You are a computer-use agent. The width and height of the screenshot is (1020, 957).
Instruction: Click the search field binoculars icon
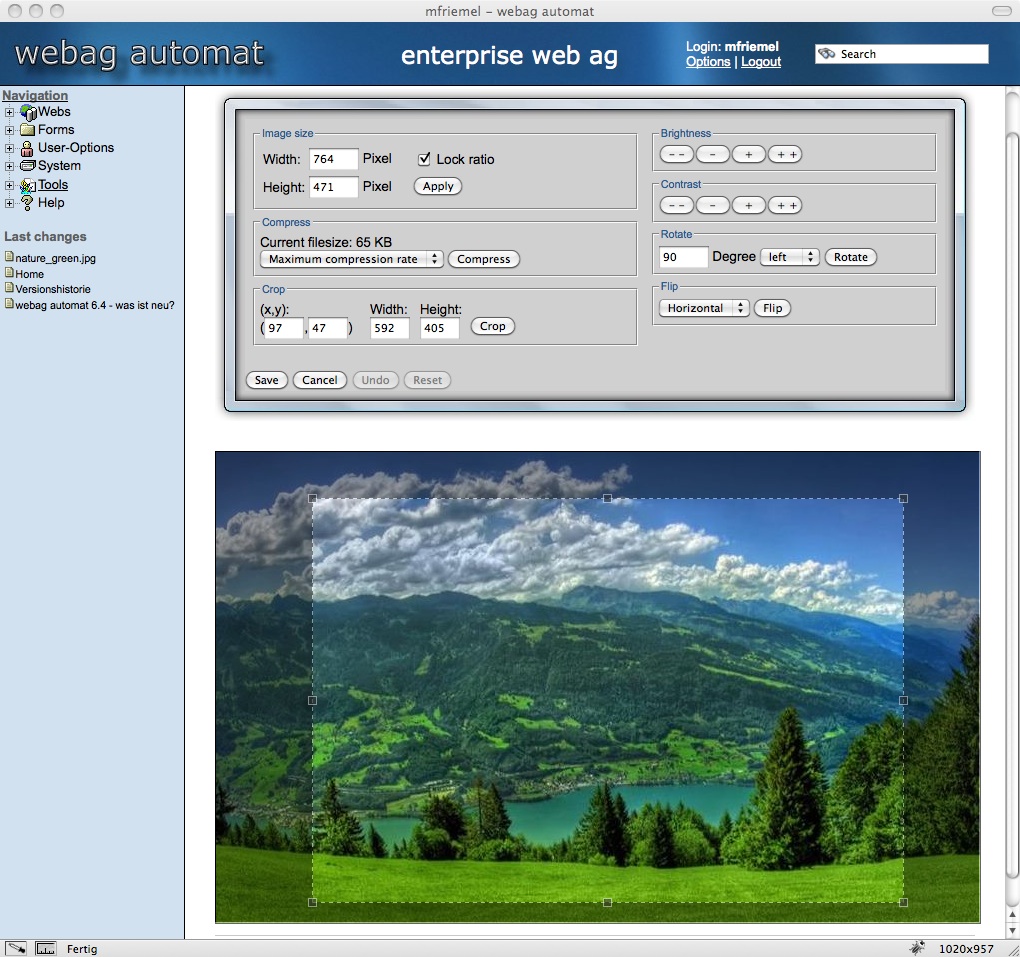coord(827,54)
